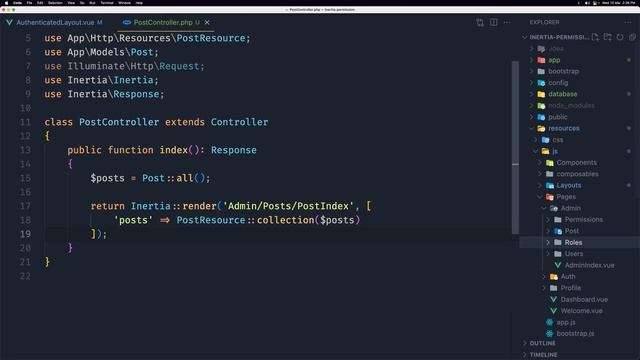Open the Window menu
Screen dimensions: 640x360
[124, 3]
